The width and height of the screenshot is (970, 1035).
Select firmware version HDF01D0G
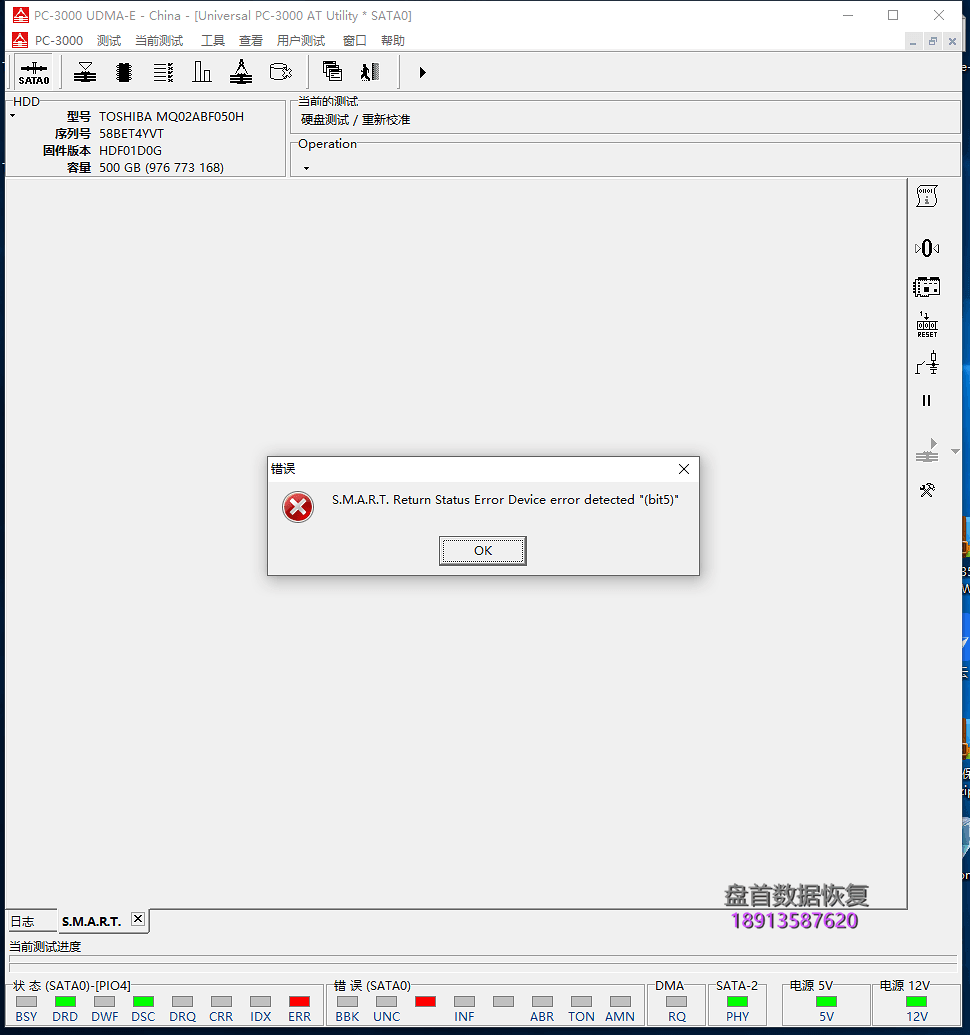point(130,150)
